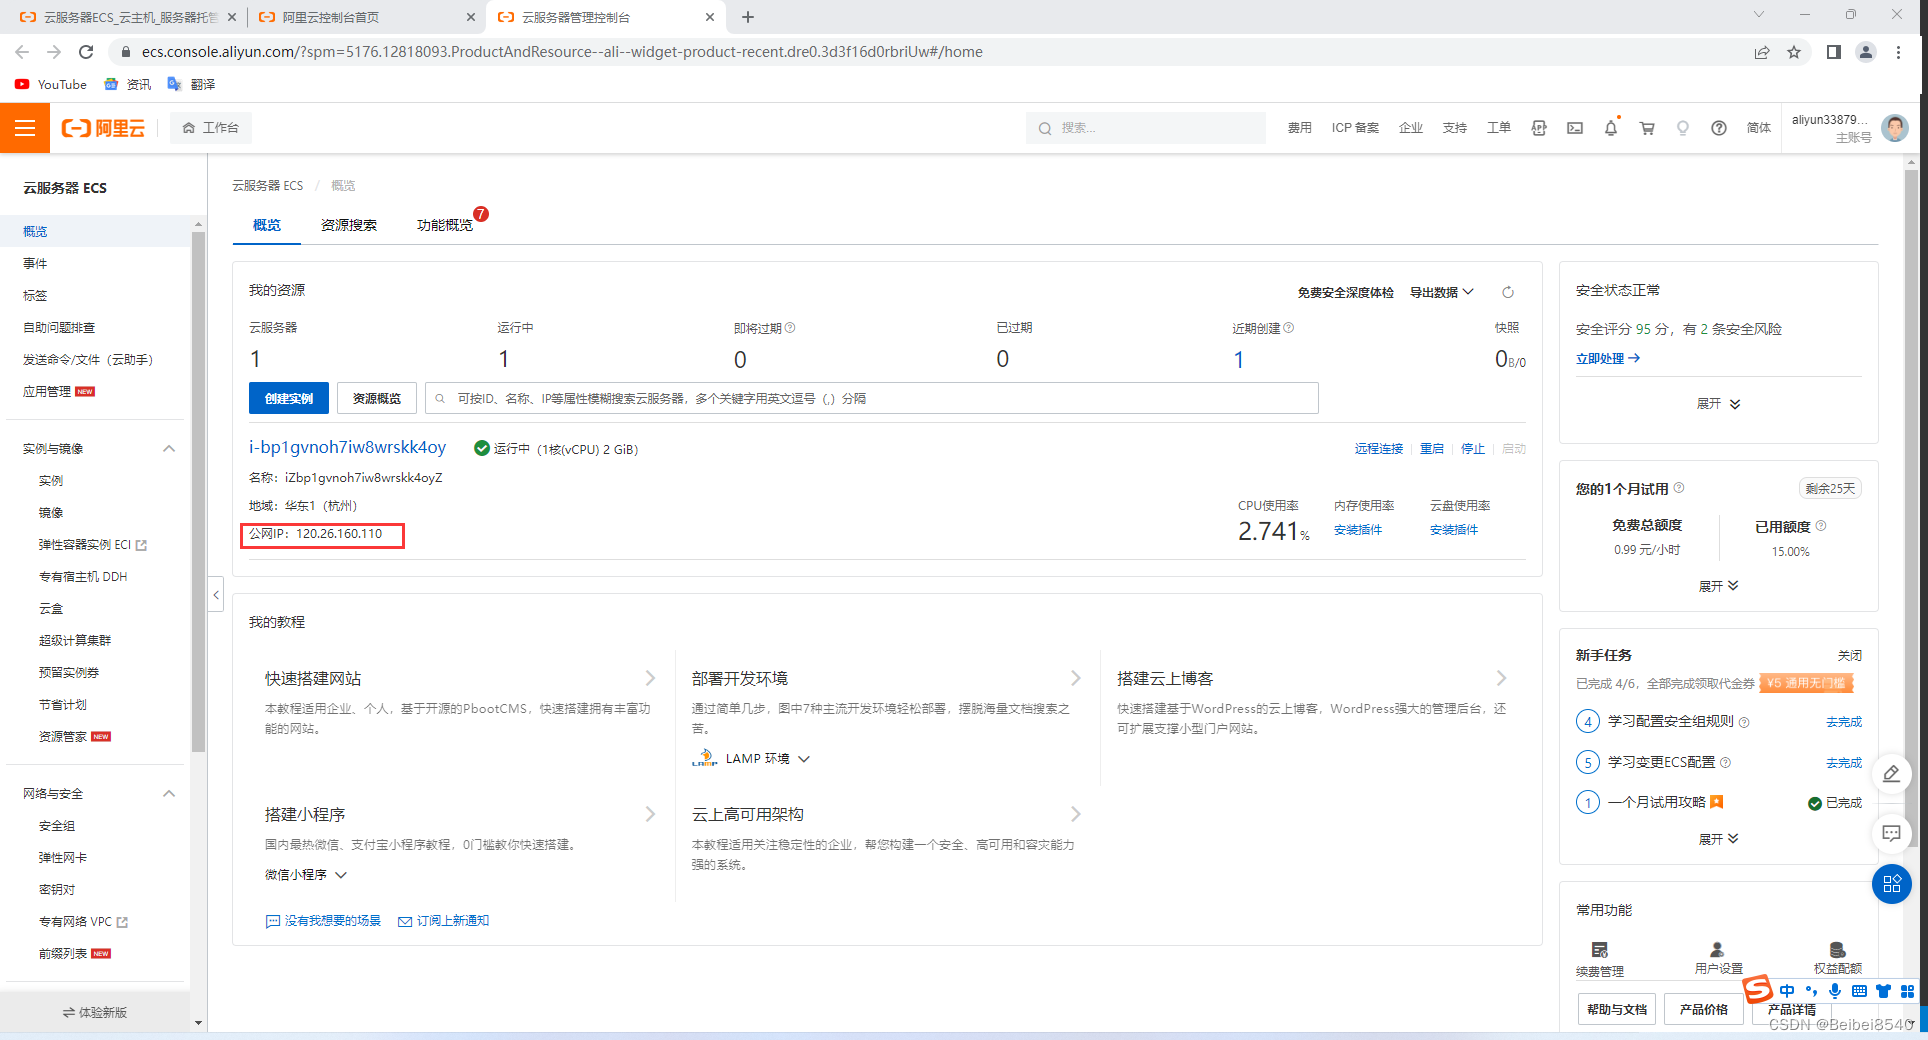Screen dimensions: 1928x1040
Task: Click the 重启 instance link
Action: (x=1432, y=449)
